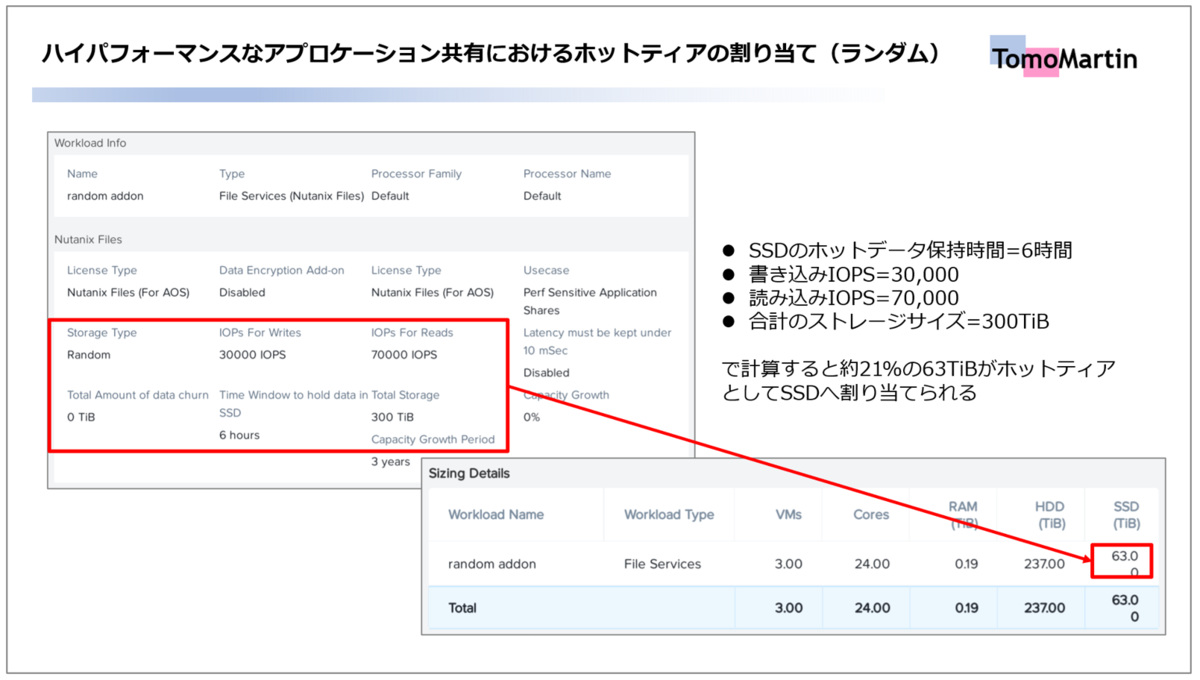Screen dimensions: 1200x680
Task: Click the Workload Name column header
Action: 496,515
